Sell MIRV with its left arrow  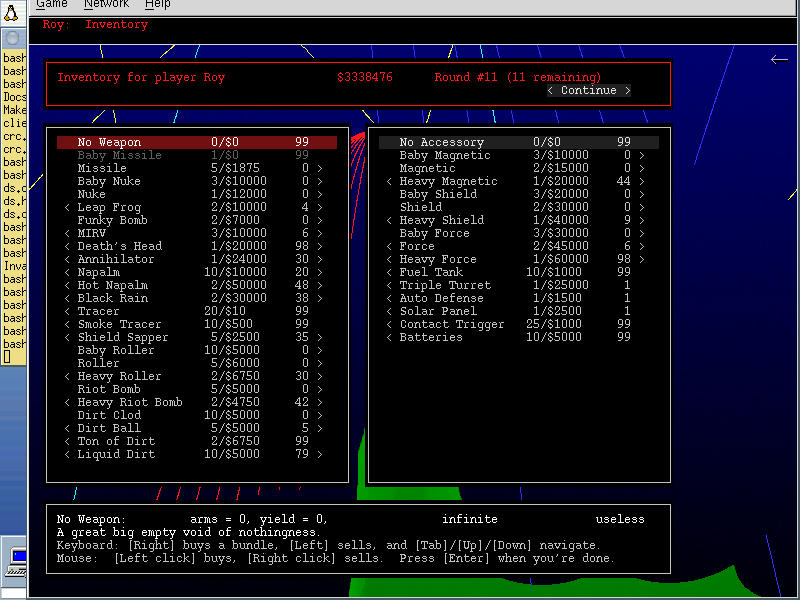click(67, 233)
